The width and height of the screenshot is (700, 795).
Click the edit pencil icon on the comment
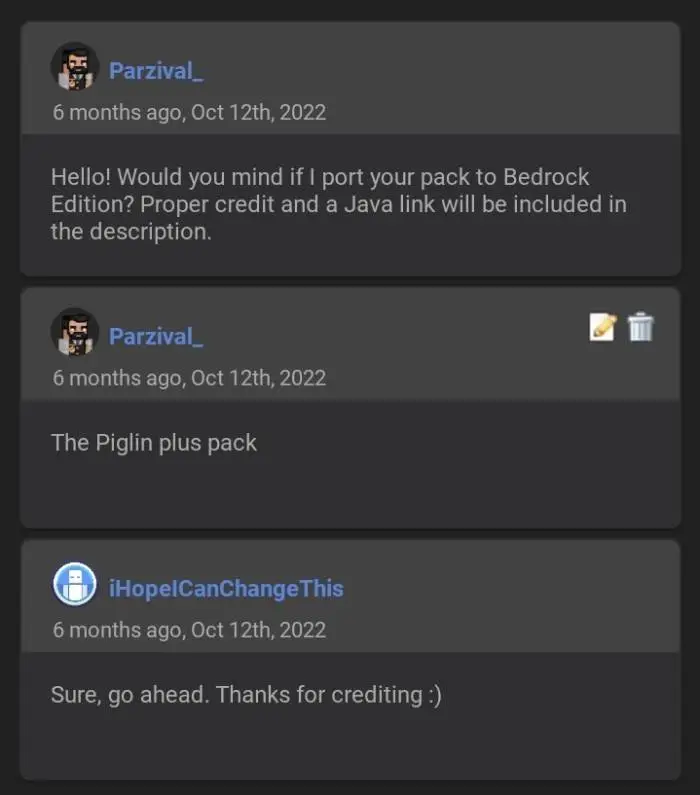[x=602, y=327]
